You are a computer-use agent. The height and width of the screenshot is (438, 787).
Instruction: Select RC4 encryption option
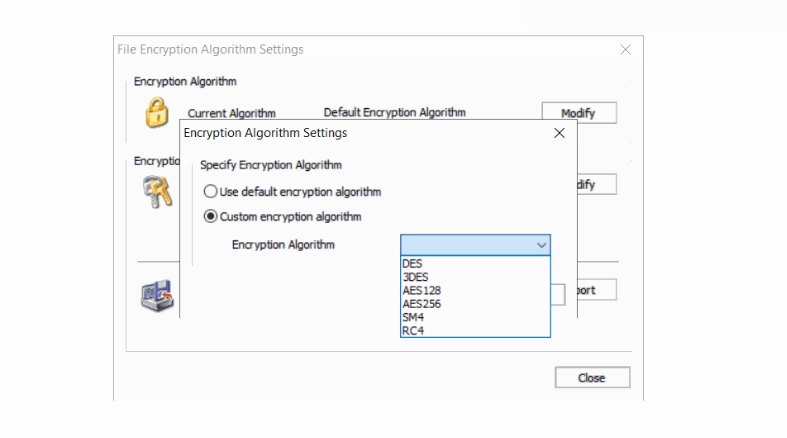pyautogui.click(x=475, y=331)
